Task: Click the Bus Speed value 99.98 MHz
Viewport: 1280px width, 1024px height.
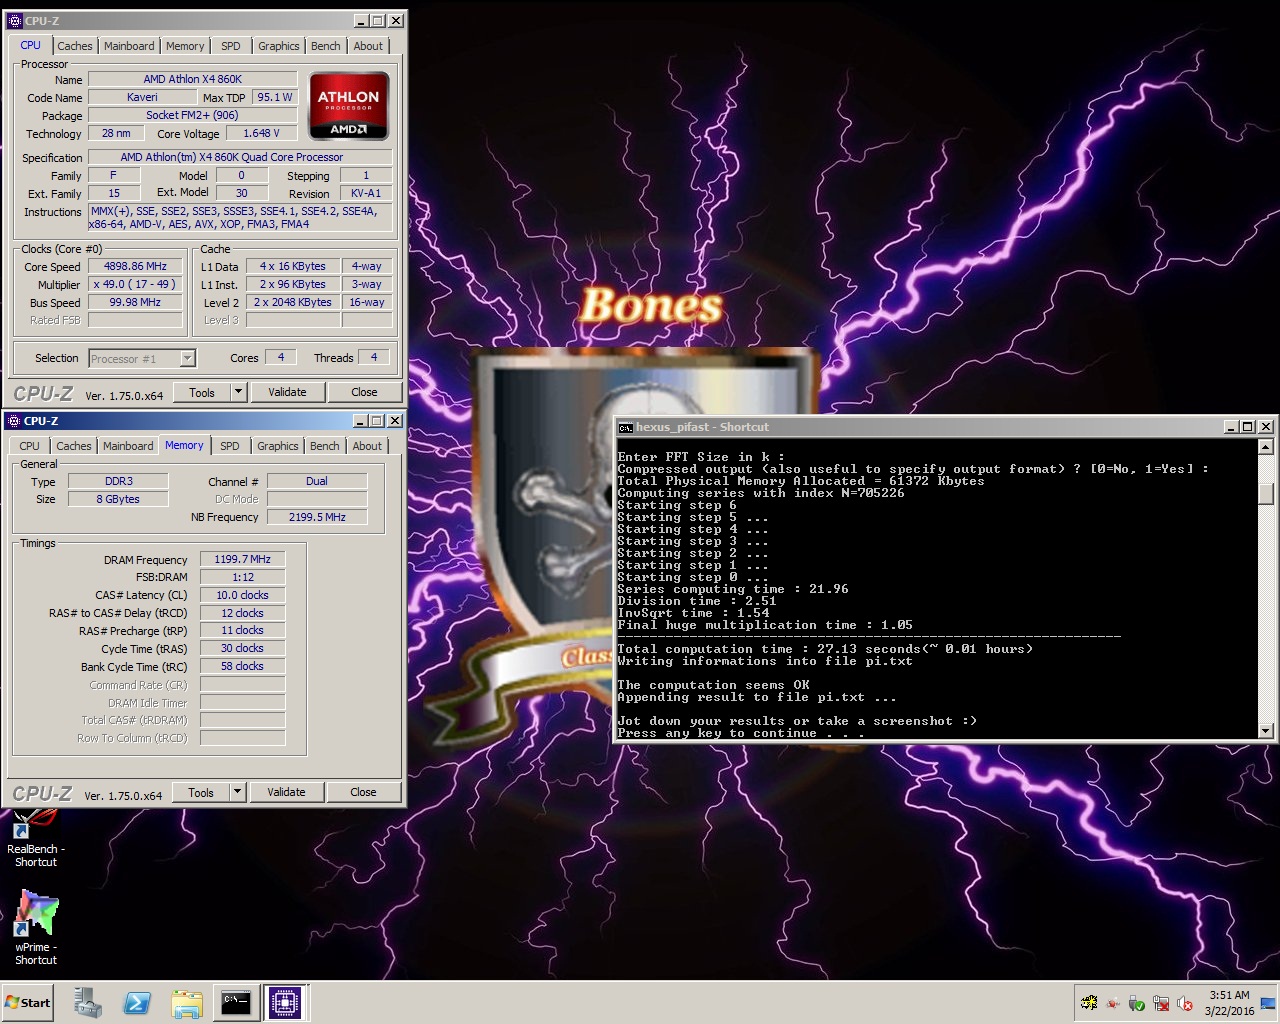Action: coord(136,302)
